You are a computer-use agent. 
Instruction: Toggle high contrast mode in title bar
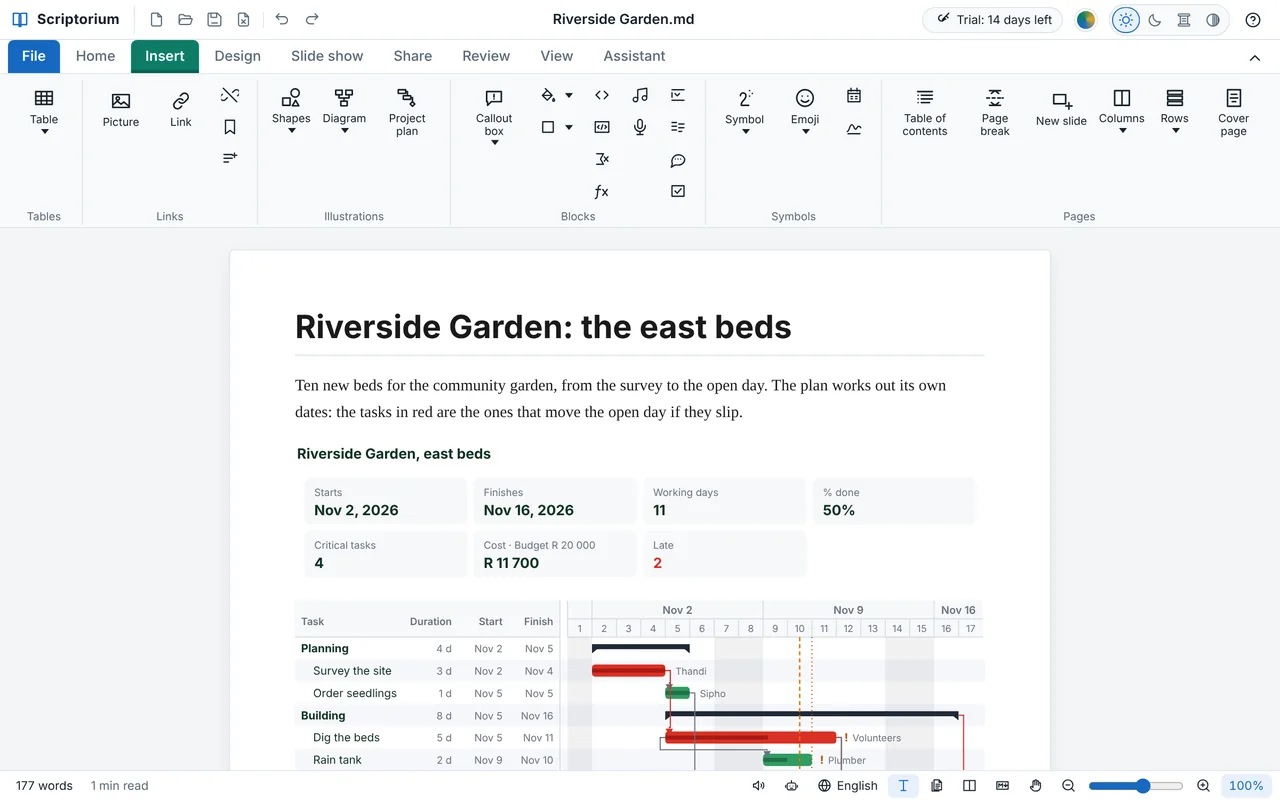pos(1213,20)
